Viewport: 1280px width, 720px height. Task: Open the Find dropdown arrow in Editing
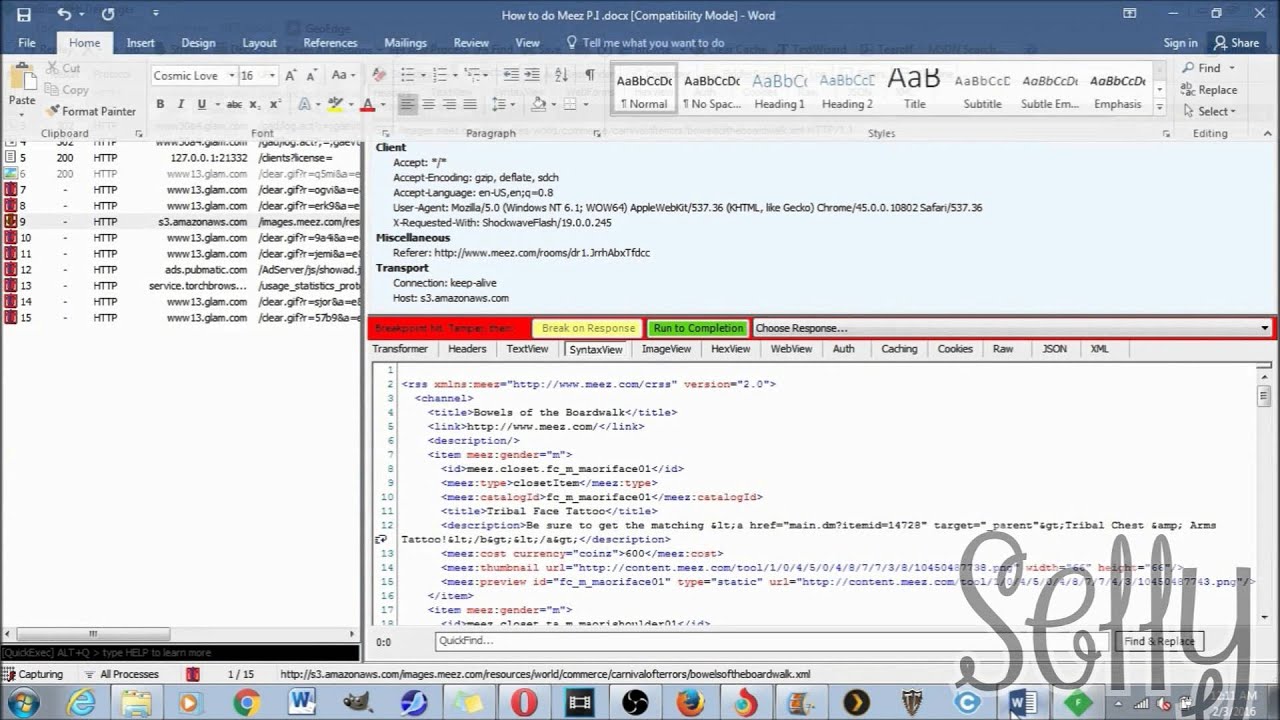(x=1232, y=68)
